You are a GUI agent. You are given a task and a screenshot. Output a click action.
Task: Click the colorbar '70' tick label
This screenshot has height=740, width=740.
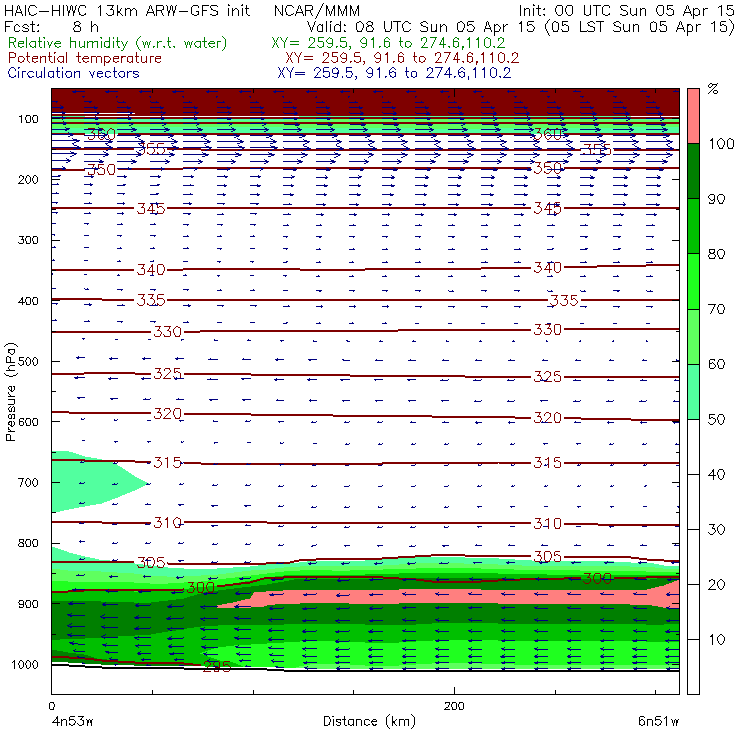click(716, 309)
